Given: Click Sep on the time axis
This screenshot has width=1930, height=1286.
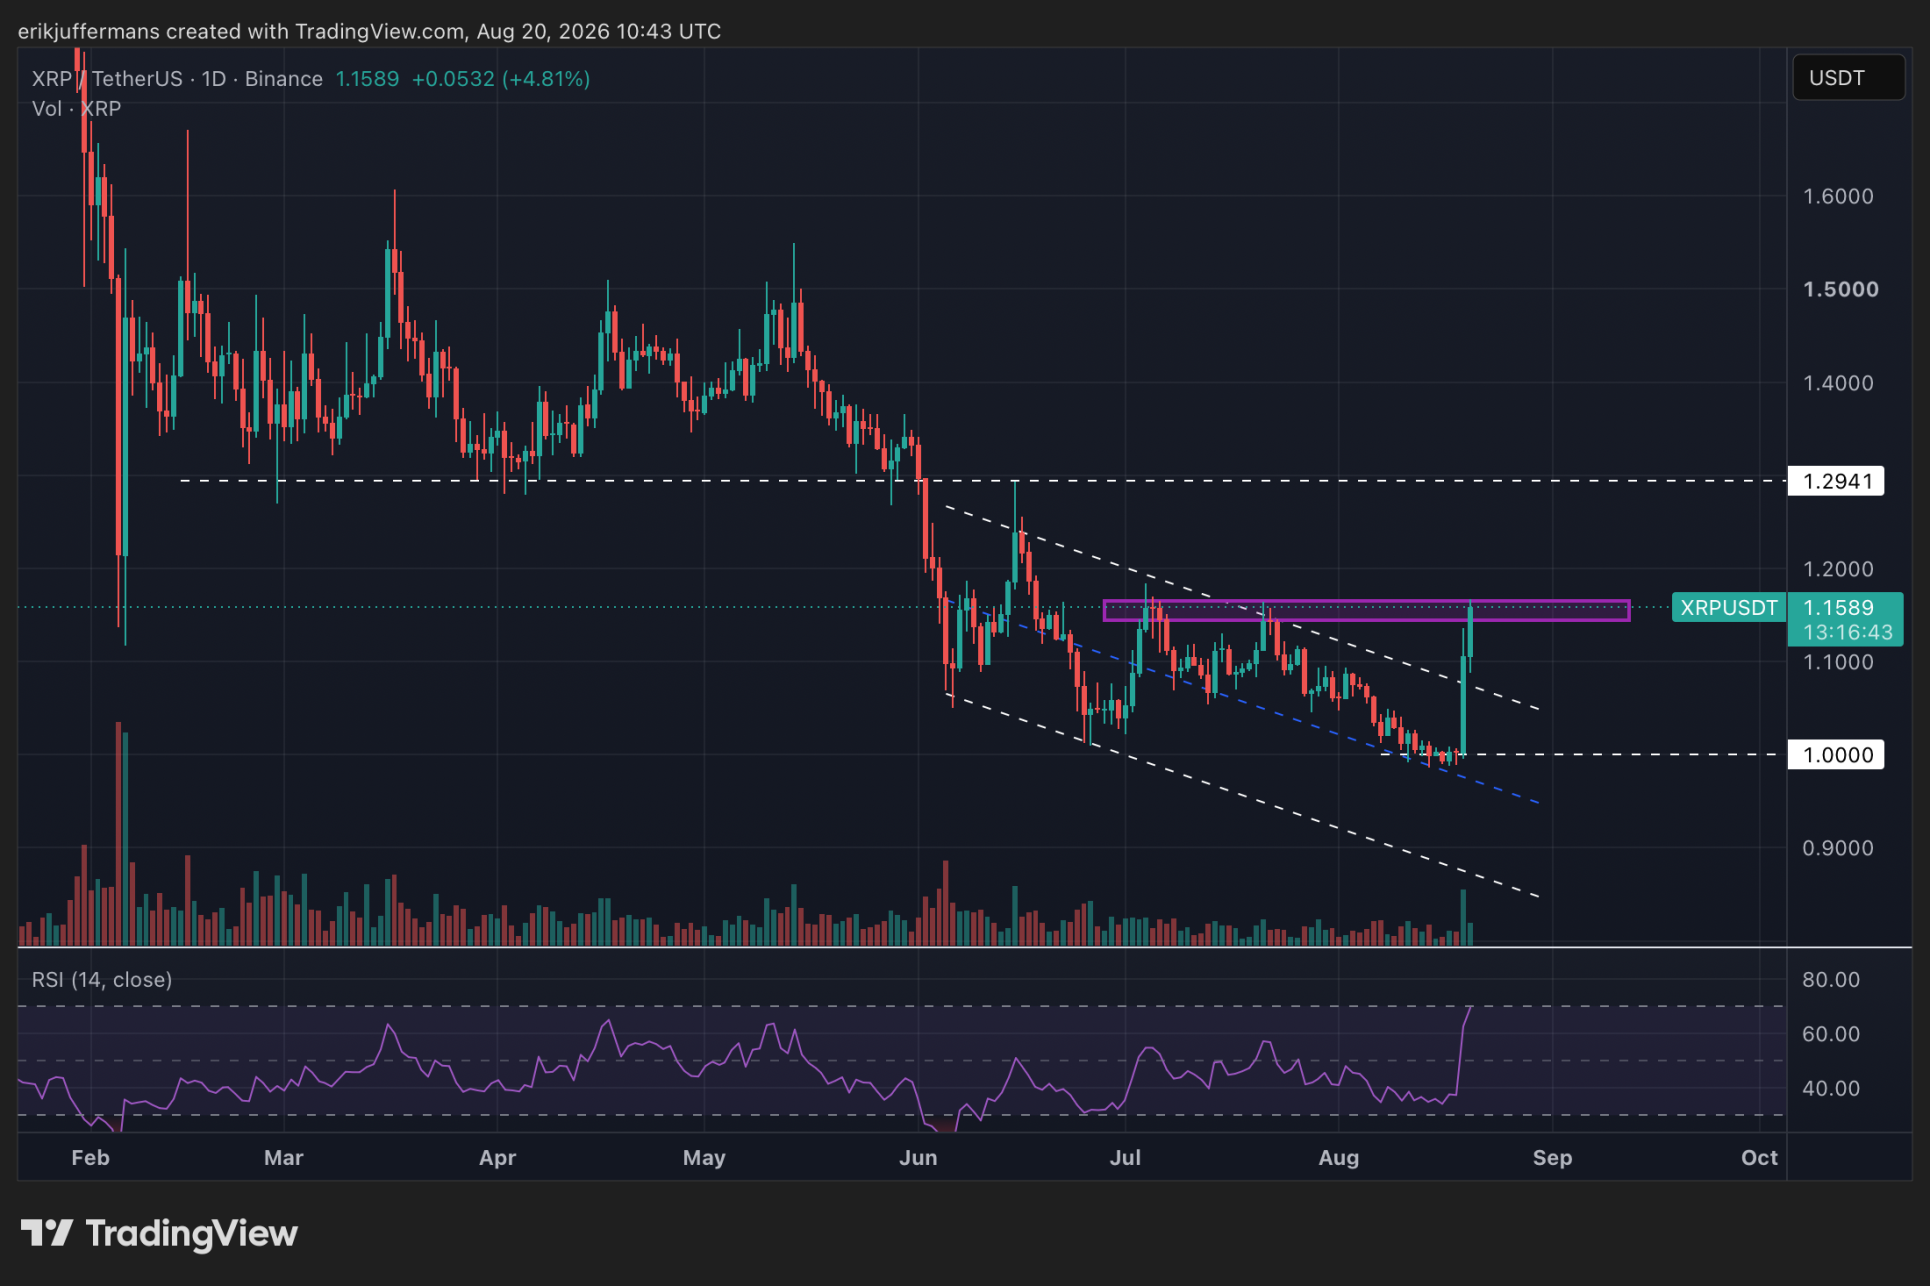Looking at the screenshot, I should click(x=1552, y=1158).
